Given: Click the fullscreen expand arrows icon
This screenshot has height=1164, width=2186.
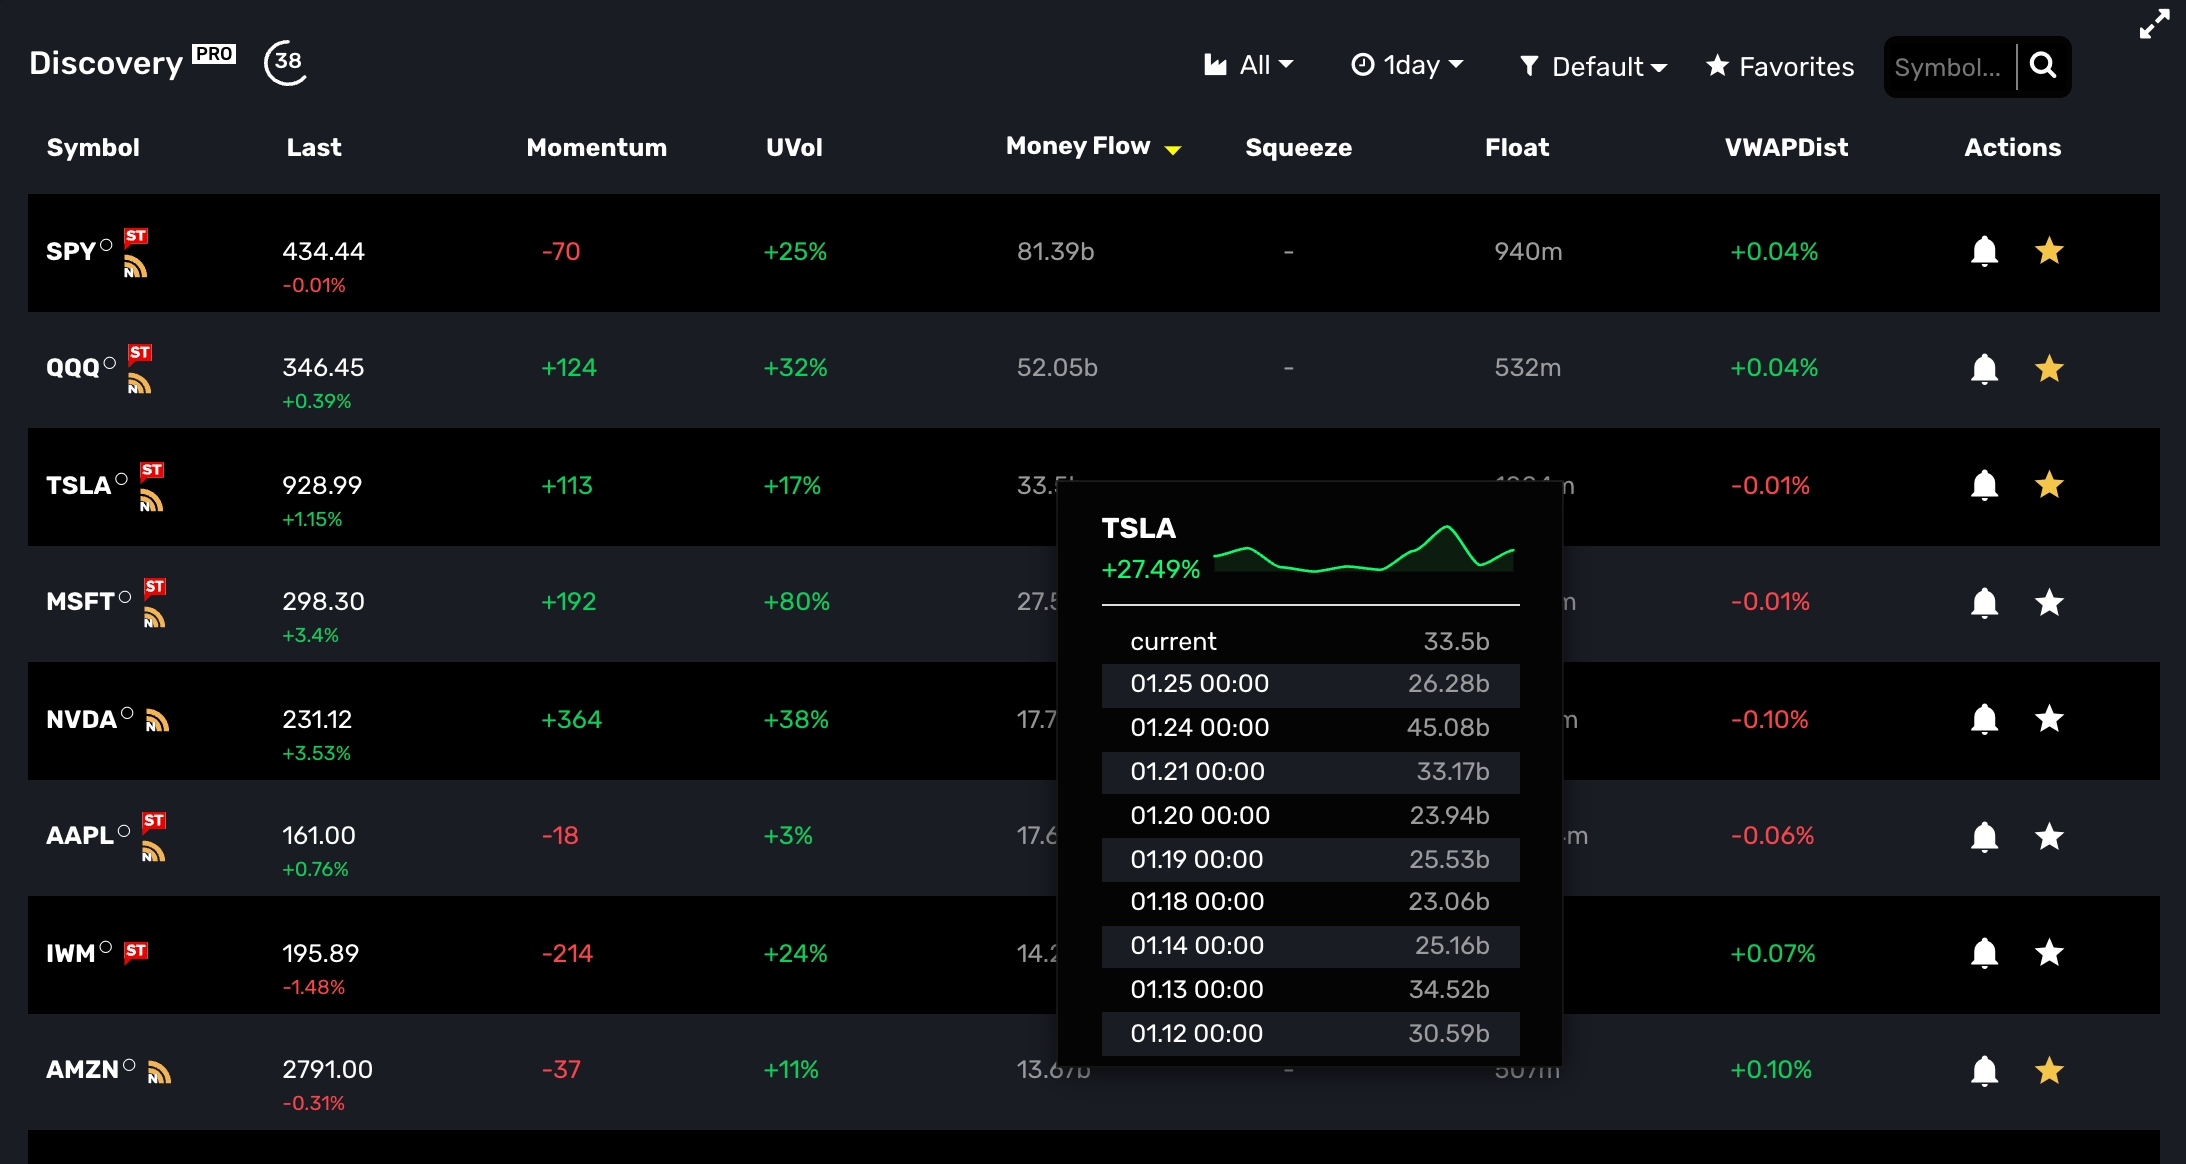Looking at the screenshot, I should [2154, 24].
